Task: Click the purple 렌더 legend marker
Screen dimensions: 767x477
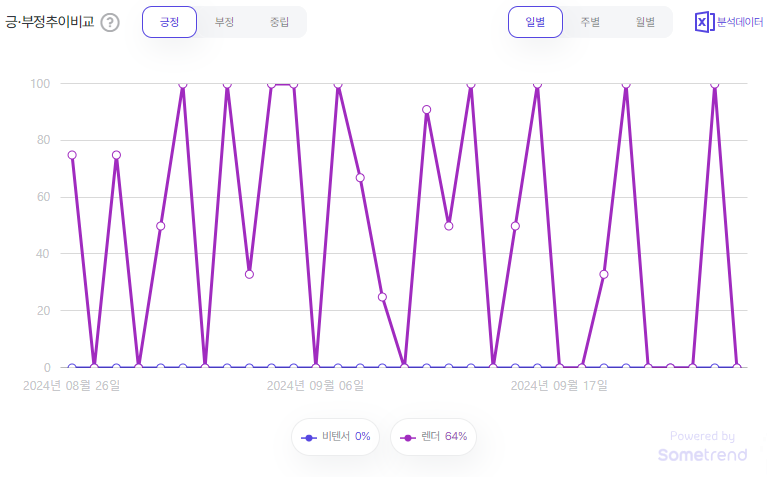Action: [x=407, y=438]
